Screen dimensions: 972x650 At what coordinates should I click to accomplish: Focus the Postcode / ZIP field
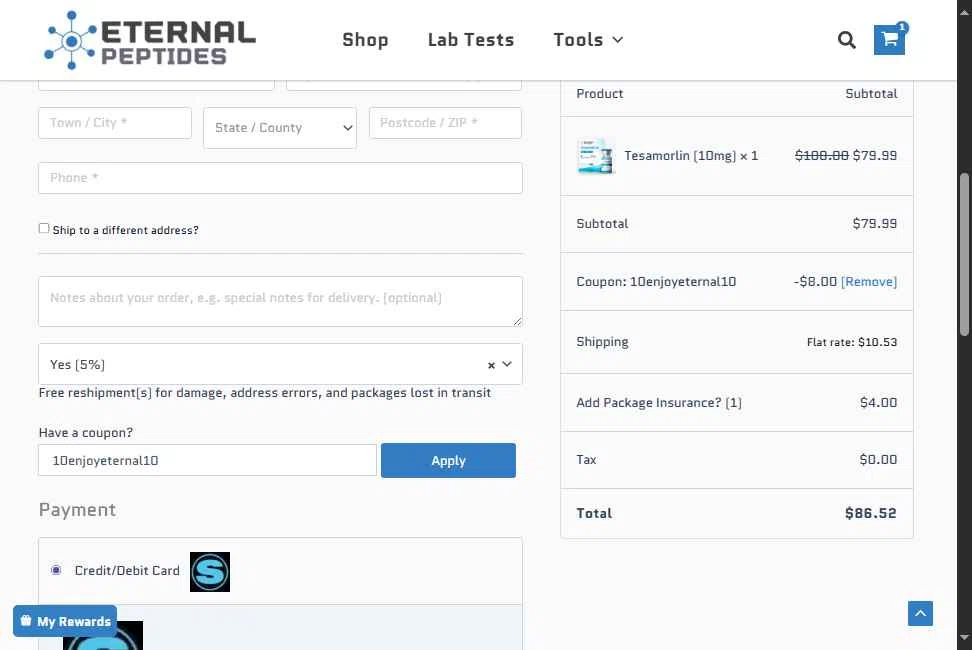tap(445, 123)
